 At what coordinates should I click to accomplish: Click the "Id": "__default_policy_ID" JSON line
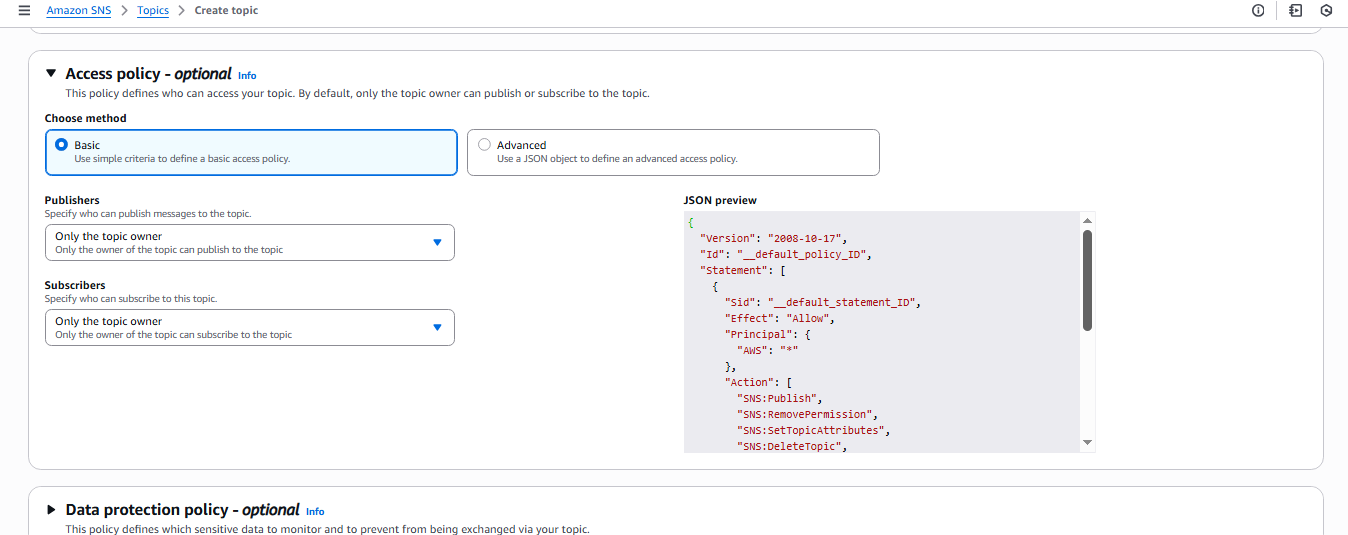point(786,254)
